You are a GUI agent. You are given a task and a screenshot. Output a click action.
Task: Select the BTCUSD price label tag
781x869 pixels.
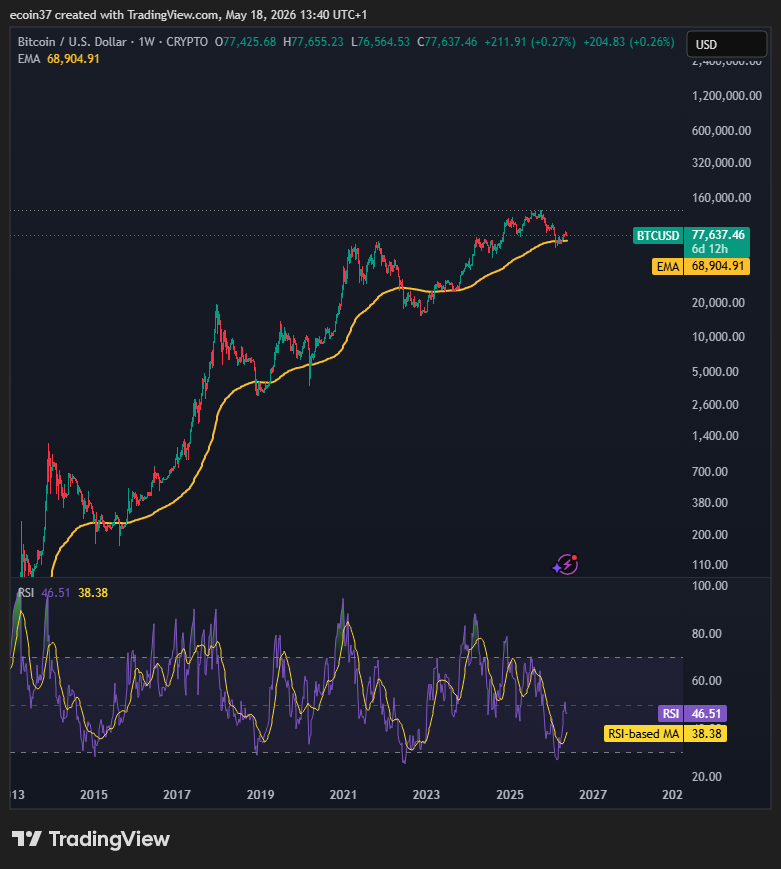658,236
